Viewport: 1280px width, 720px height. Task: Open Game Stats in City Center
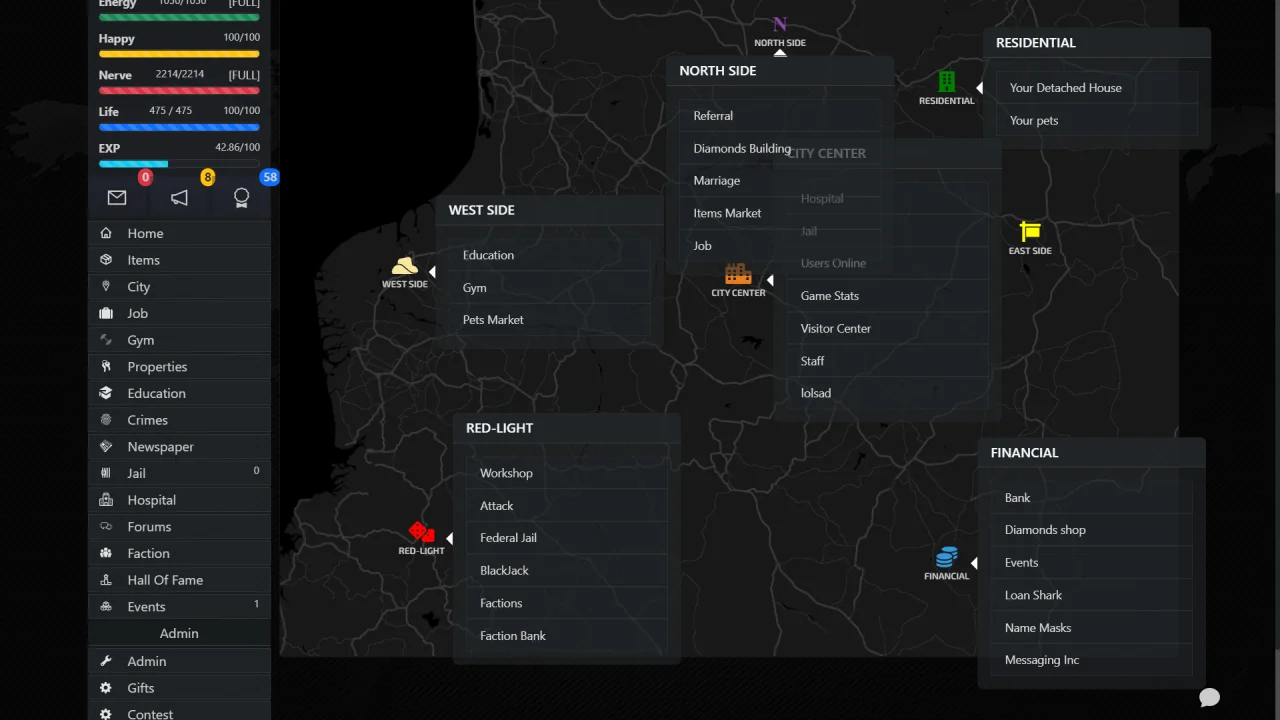click(x=887, y=296)
